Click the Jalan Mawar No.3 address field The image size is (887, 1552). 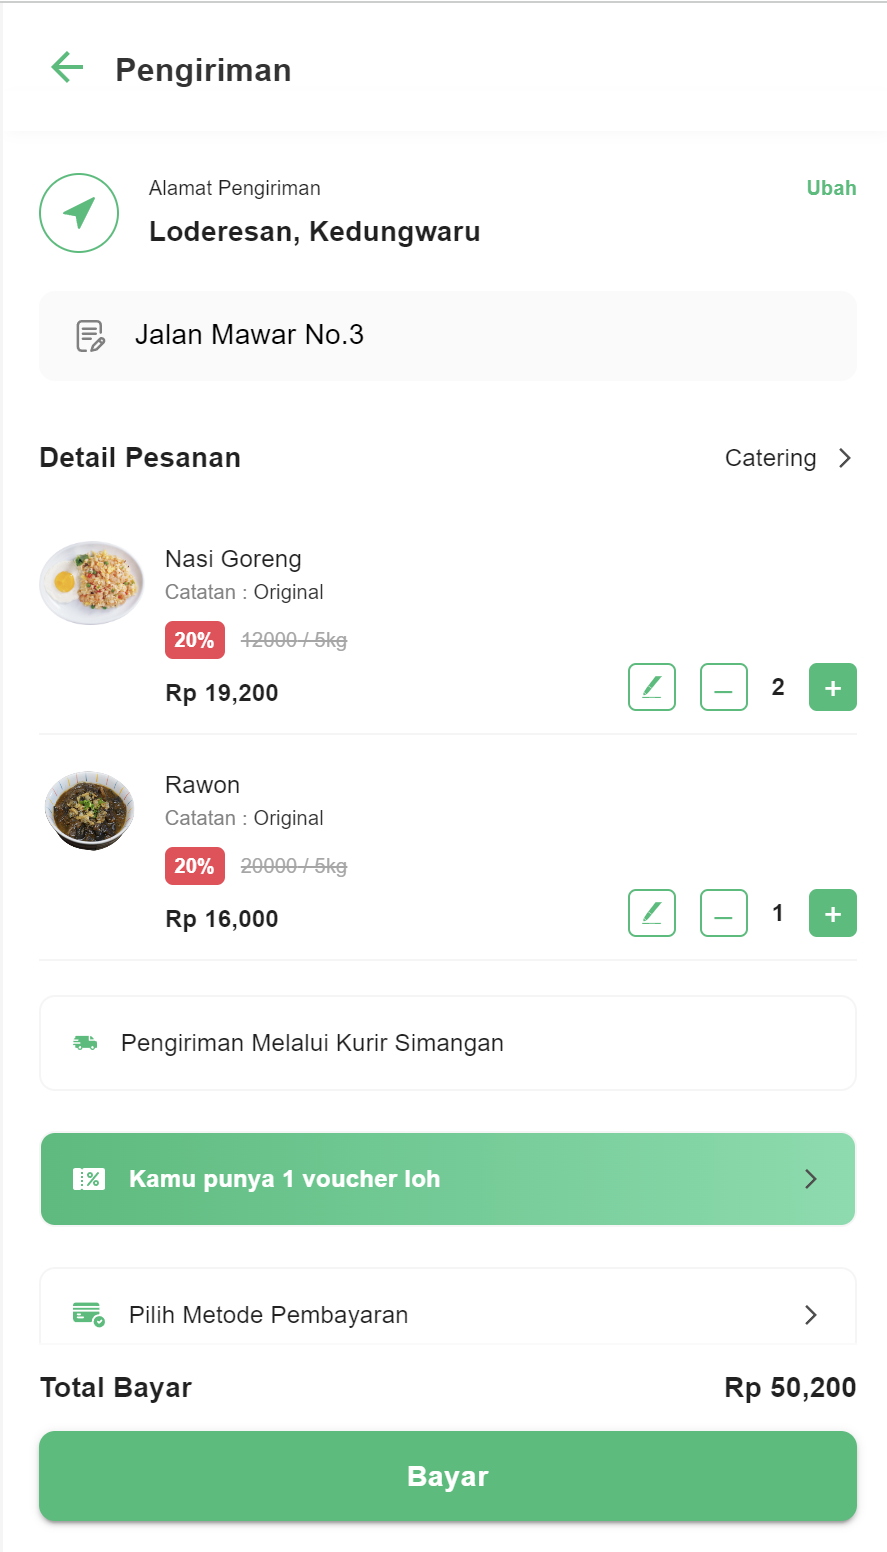click(448, 336)
